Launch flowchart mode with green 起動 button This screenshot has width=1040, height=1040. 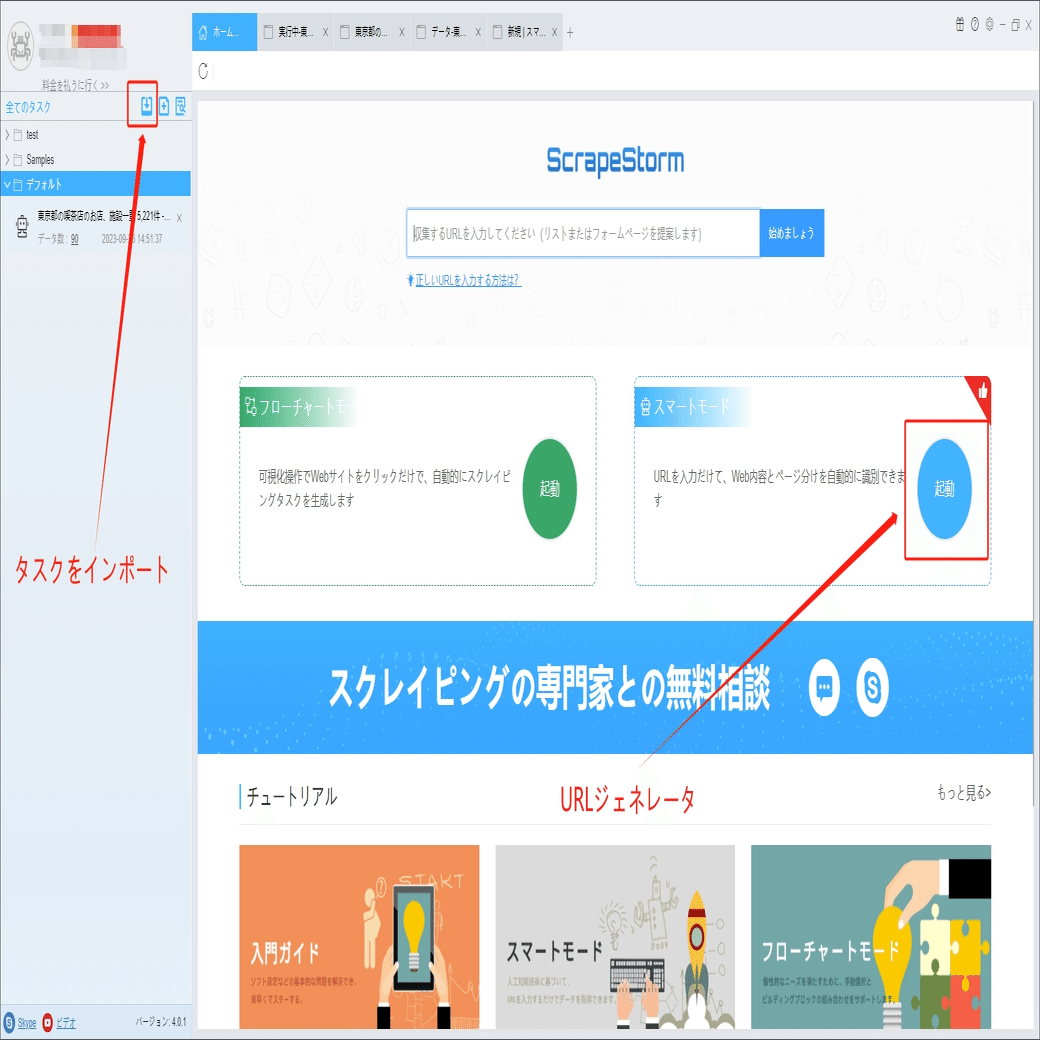coord(549,489)
